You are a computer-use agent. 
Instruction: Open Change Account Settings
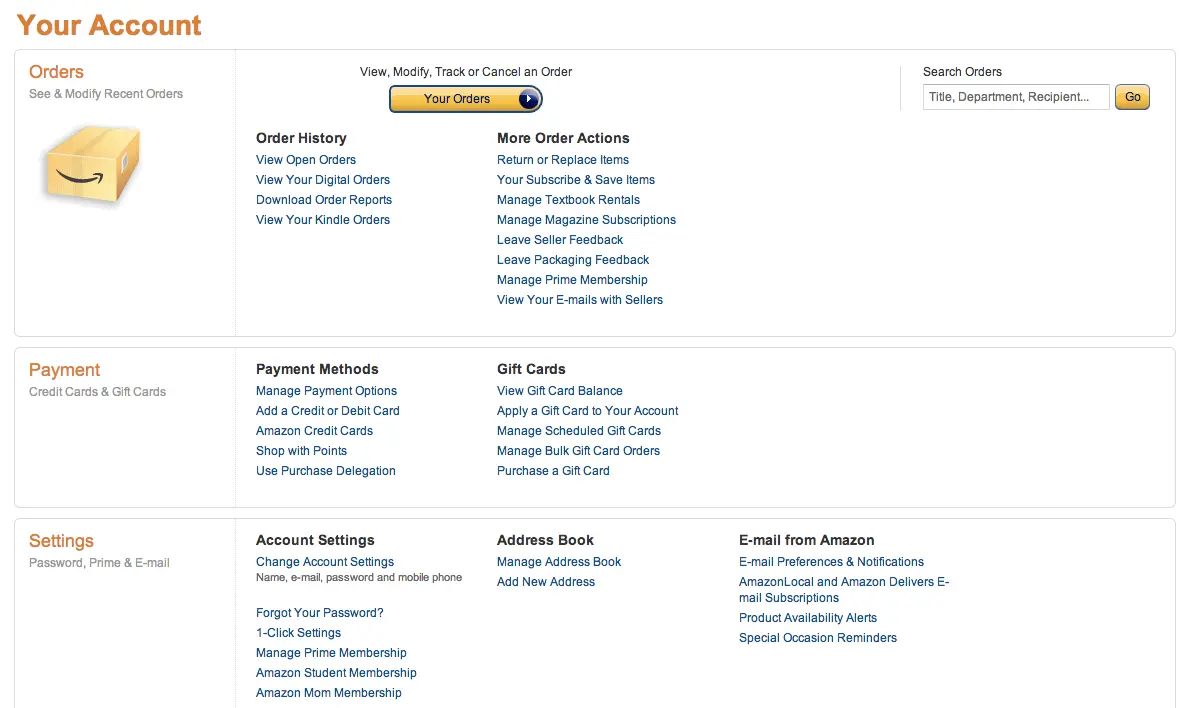tap(324, 561)
